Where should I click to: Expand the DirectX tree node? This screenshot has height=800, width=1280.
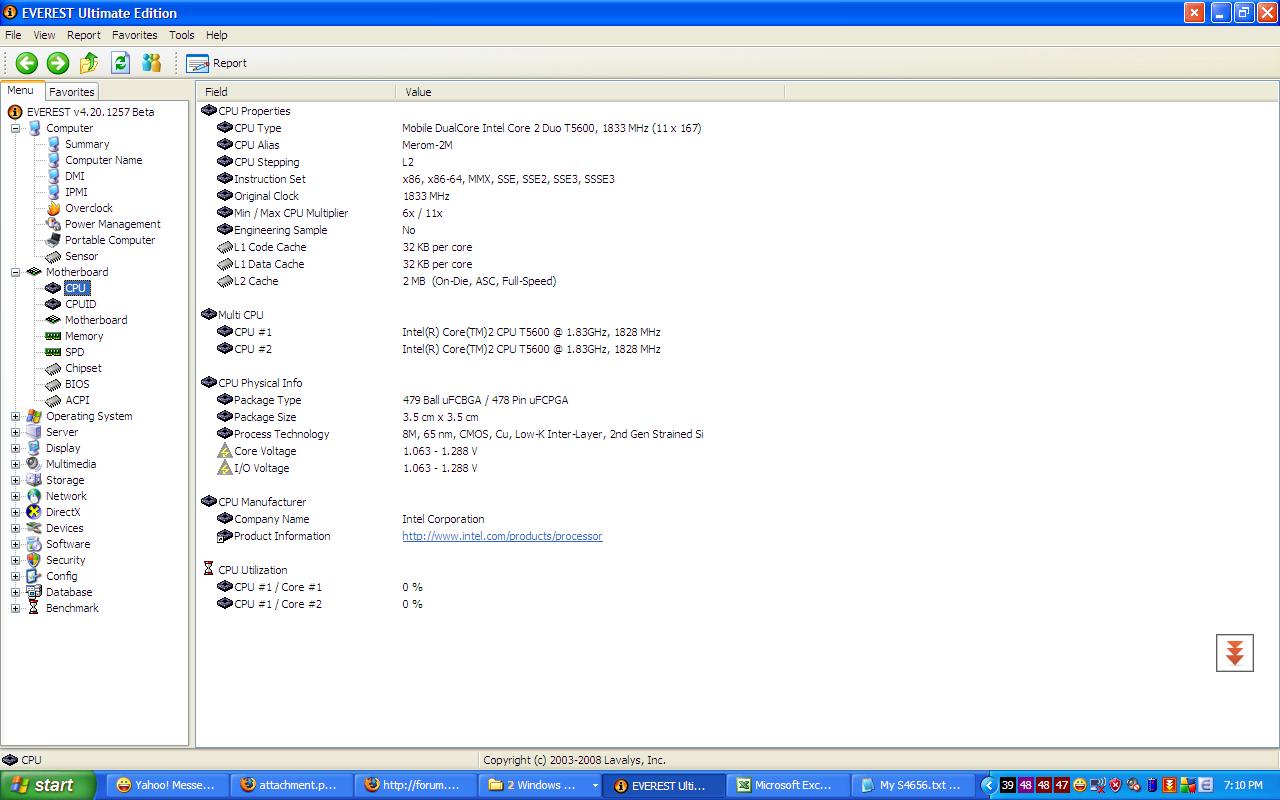[x=15, y=512]
